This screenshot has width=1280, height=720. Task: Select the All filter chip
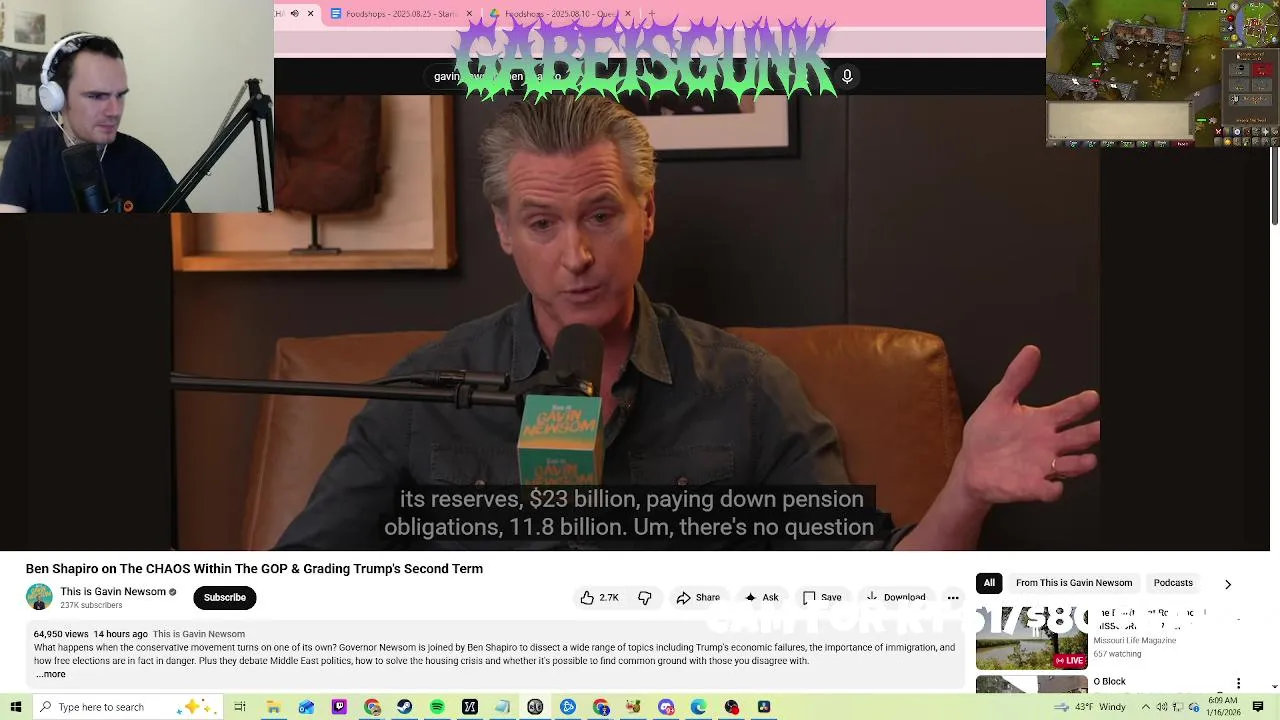pyautogui.click(x=989, y=583)
